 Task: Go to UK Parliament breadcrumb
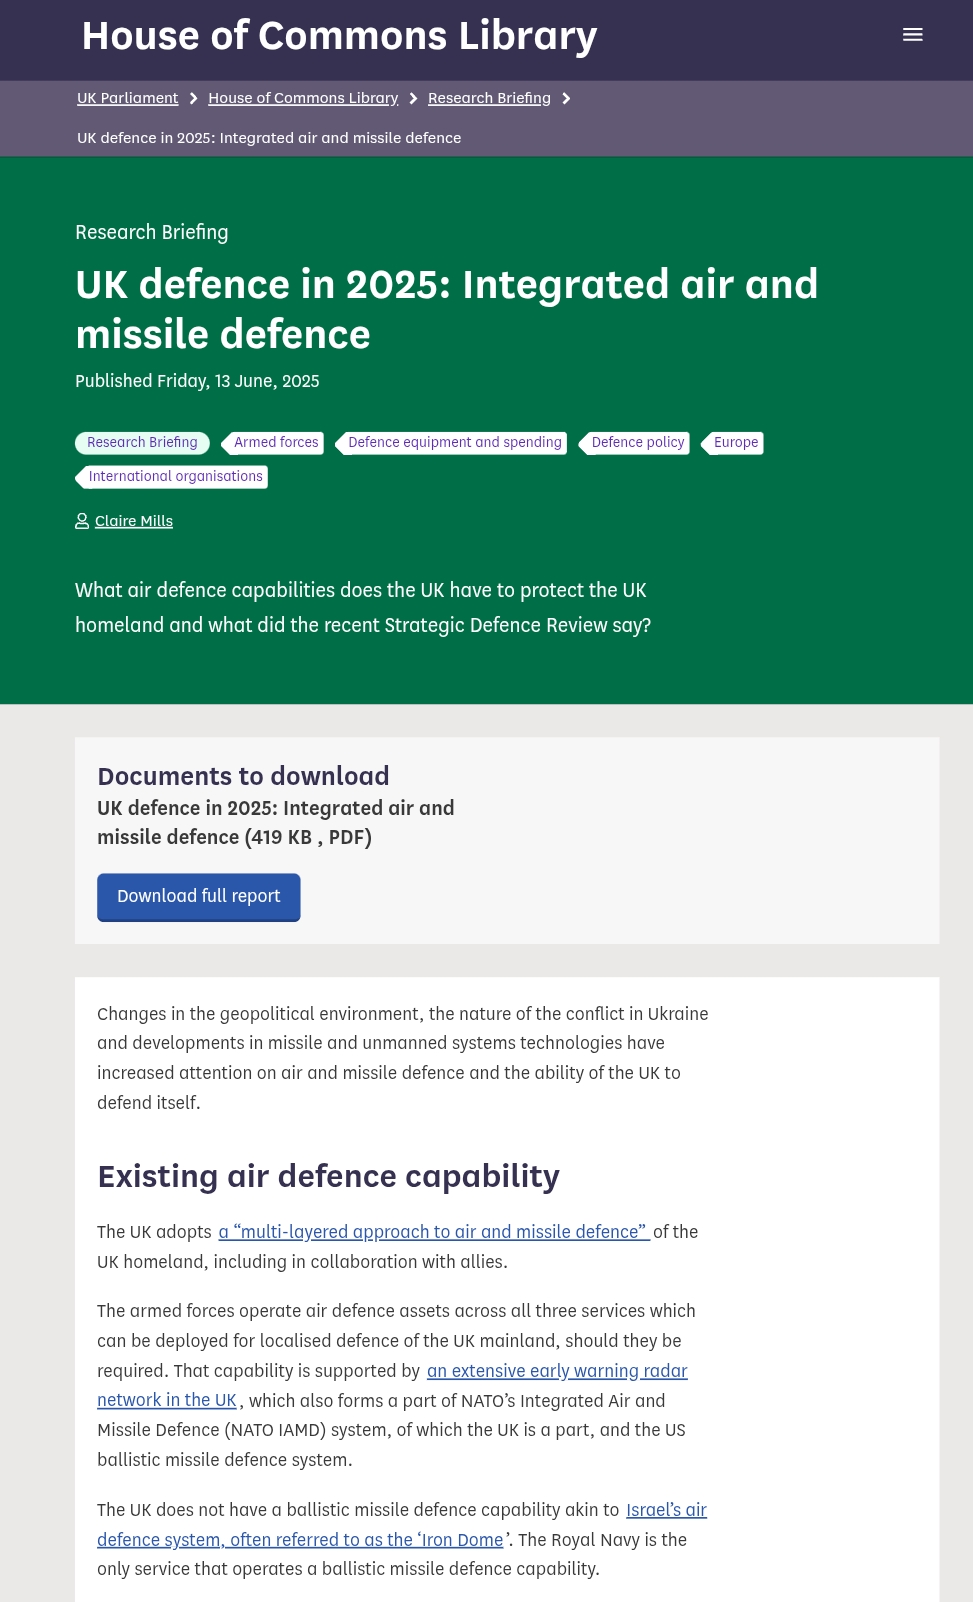coord(127,98)
